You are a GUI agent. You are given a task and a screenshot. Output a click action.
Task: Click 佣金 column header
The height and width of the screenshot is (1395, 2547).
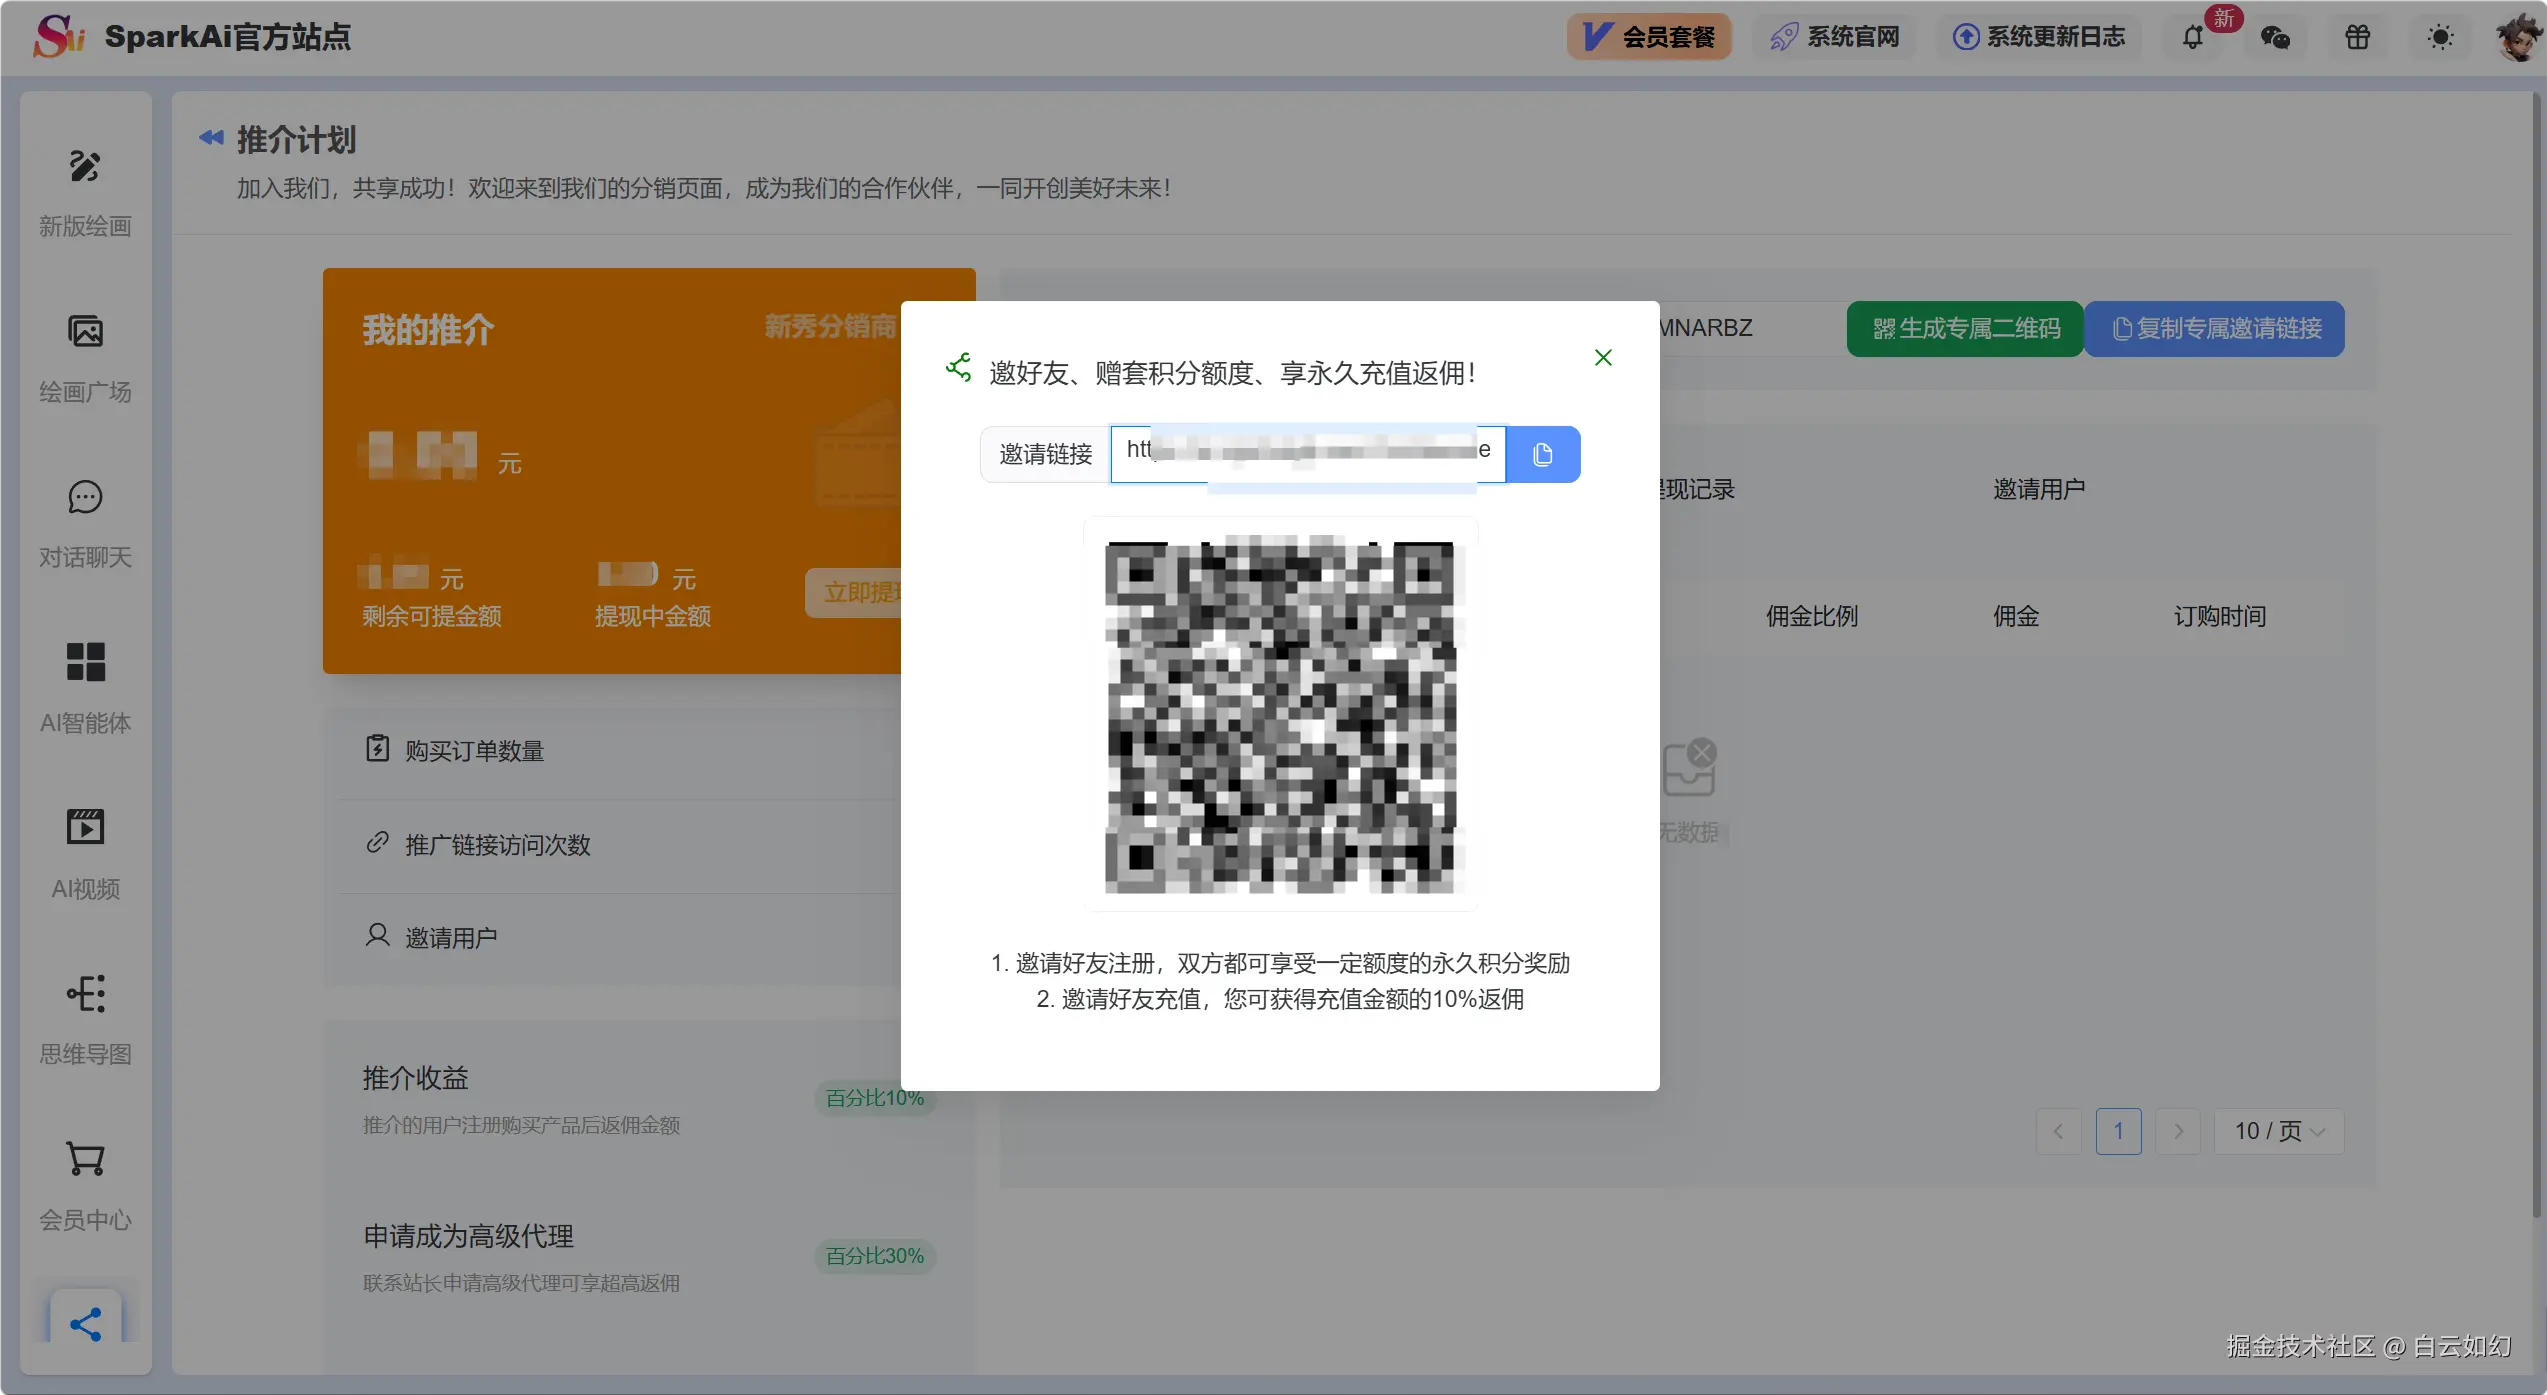[2015, 616]
